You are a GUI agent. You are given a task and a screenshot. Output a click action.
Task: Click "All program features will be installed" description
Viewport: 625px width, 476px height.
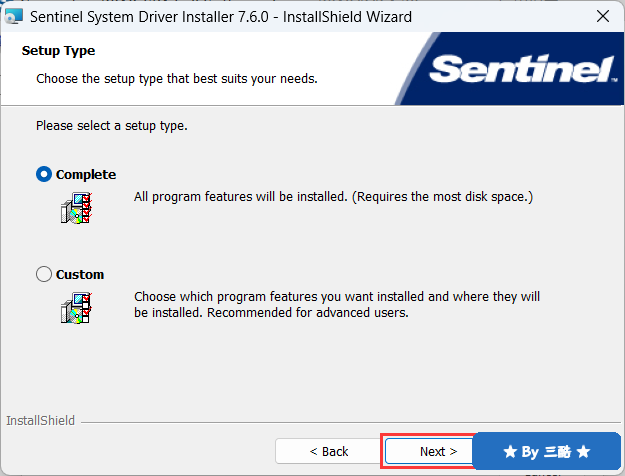click(333, 197)
